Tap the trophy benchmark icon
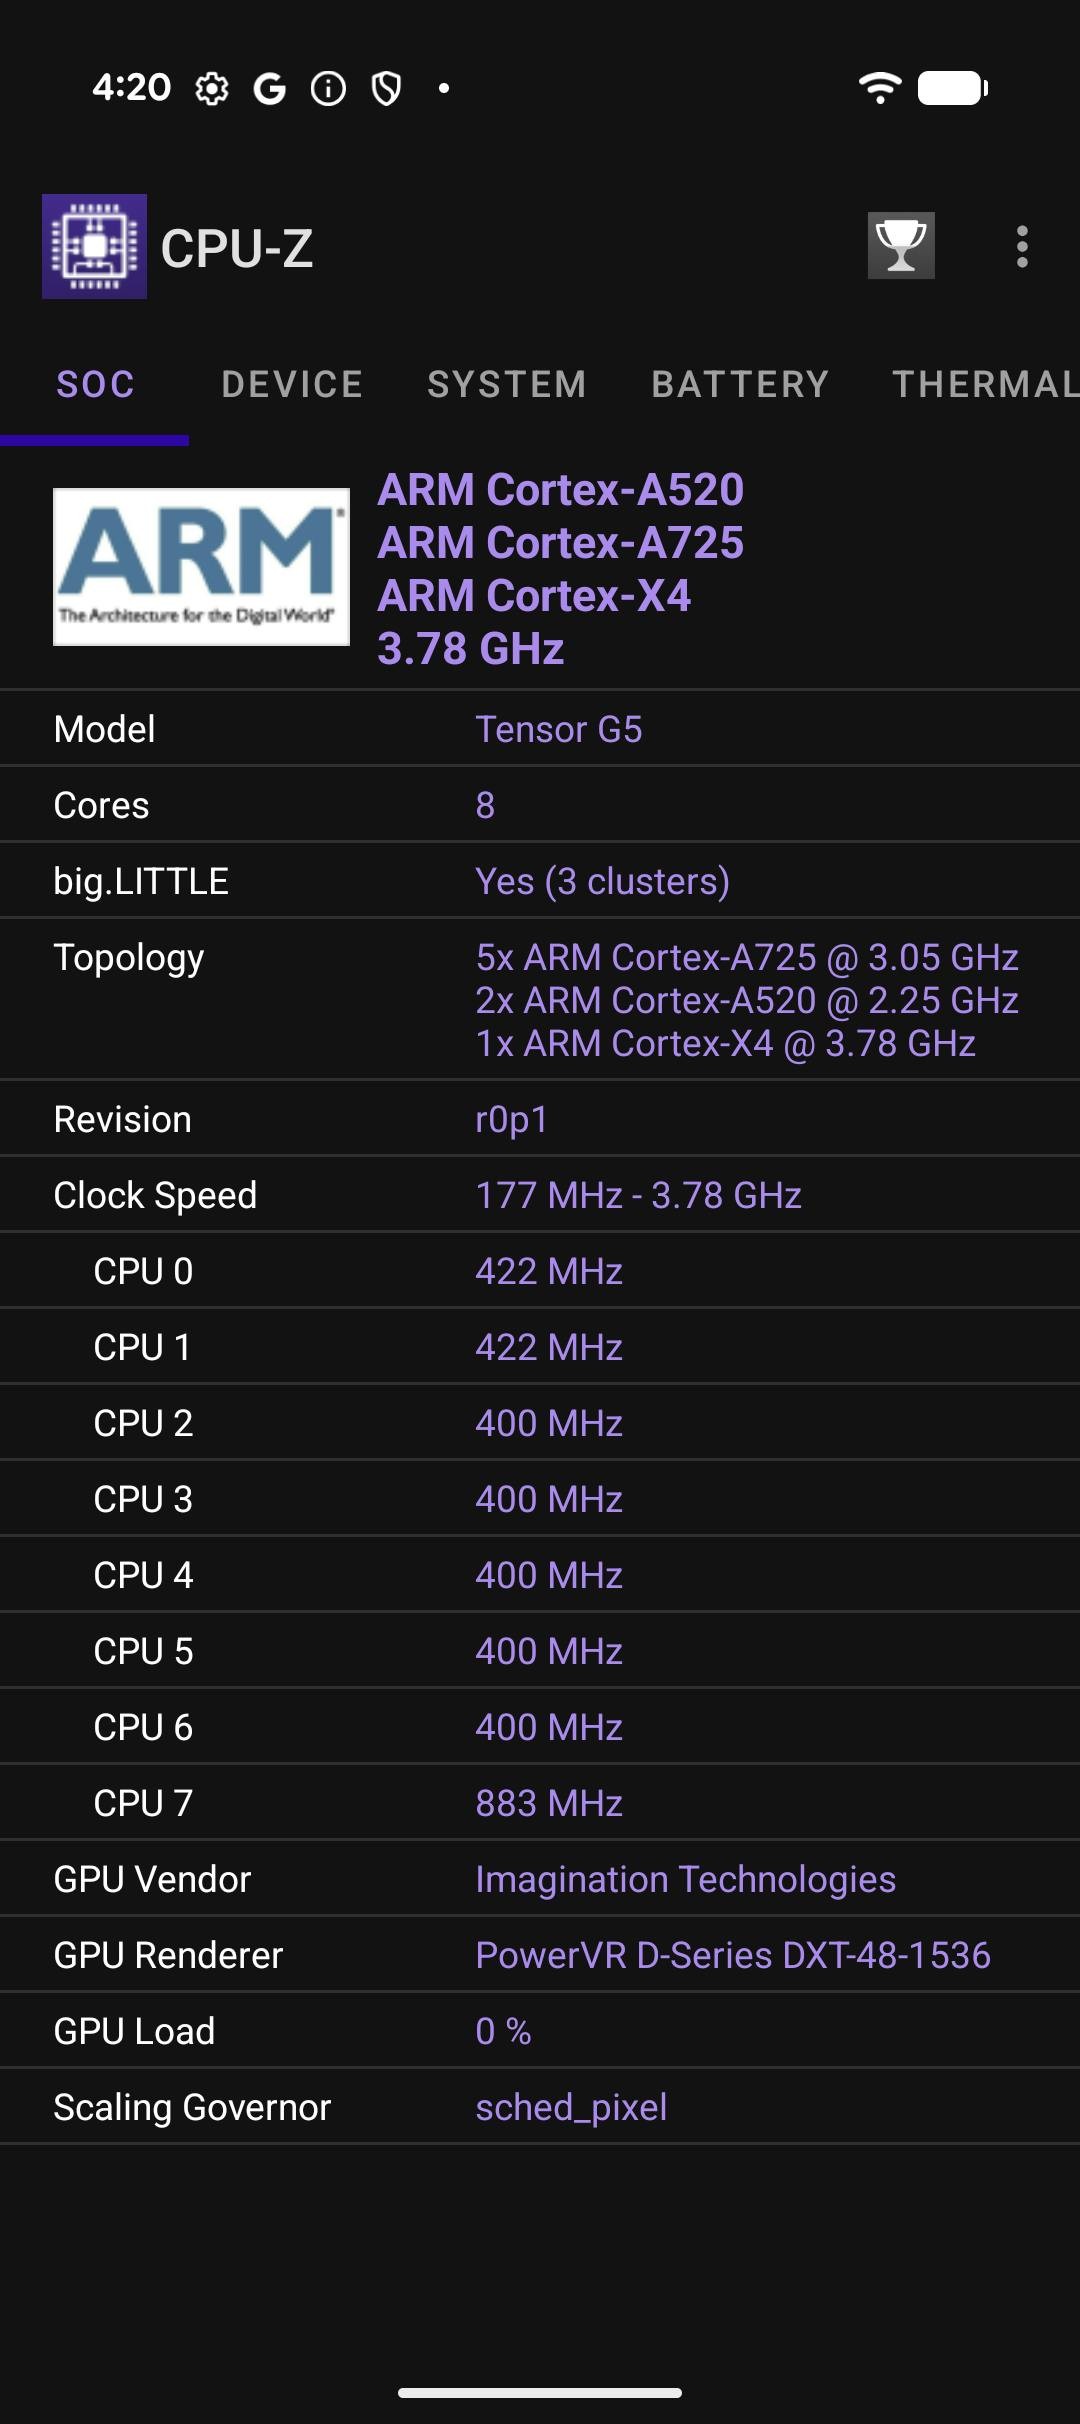This screenshot has width=1080, height=2424. click(x=901, y=246)
